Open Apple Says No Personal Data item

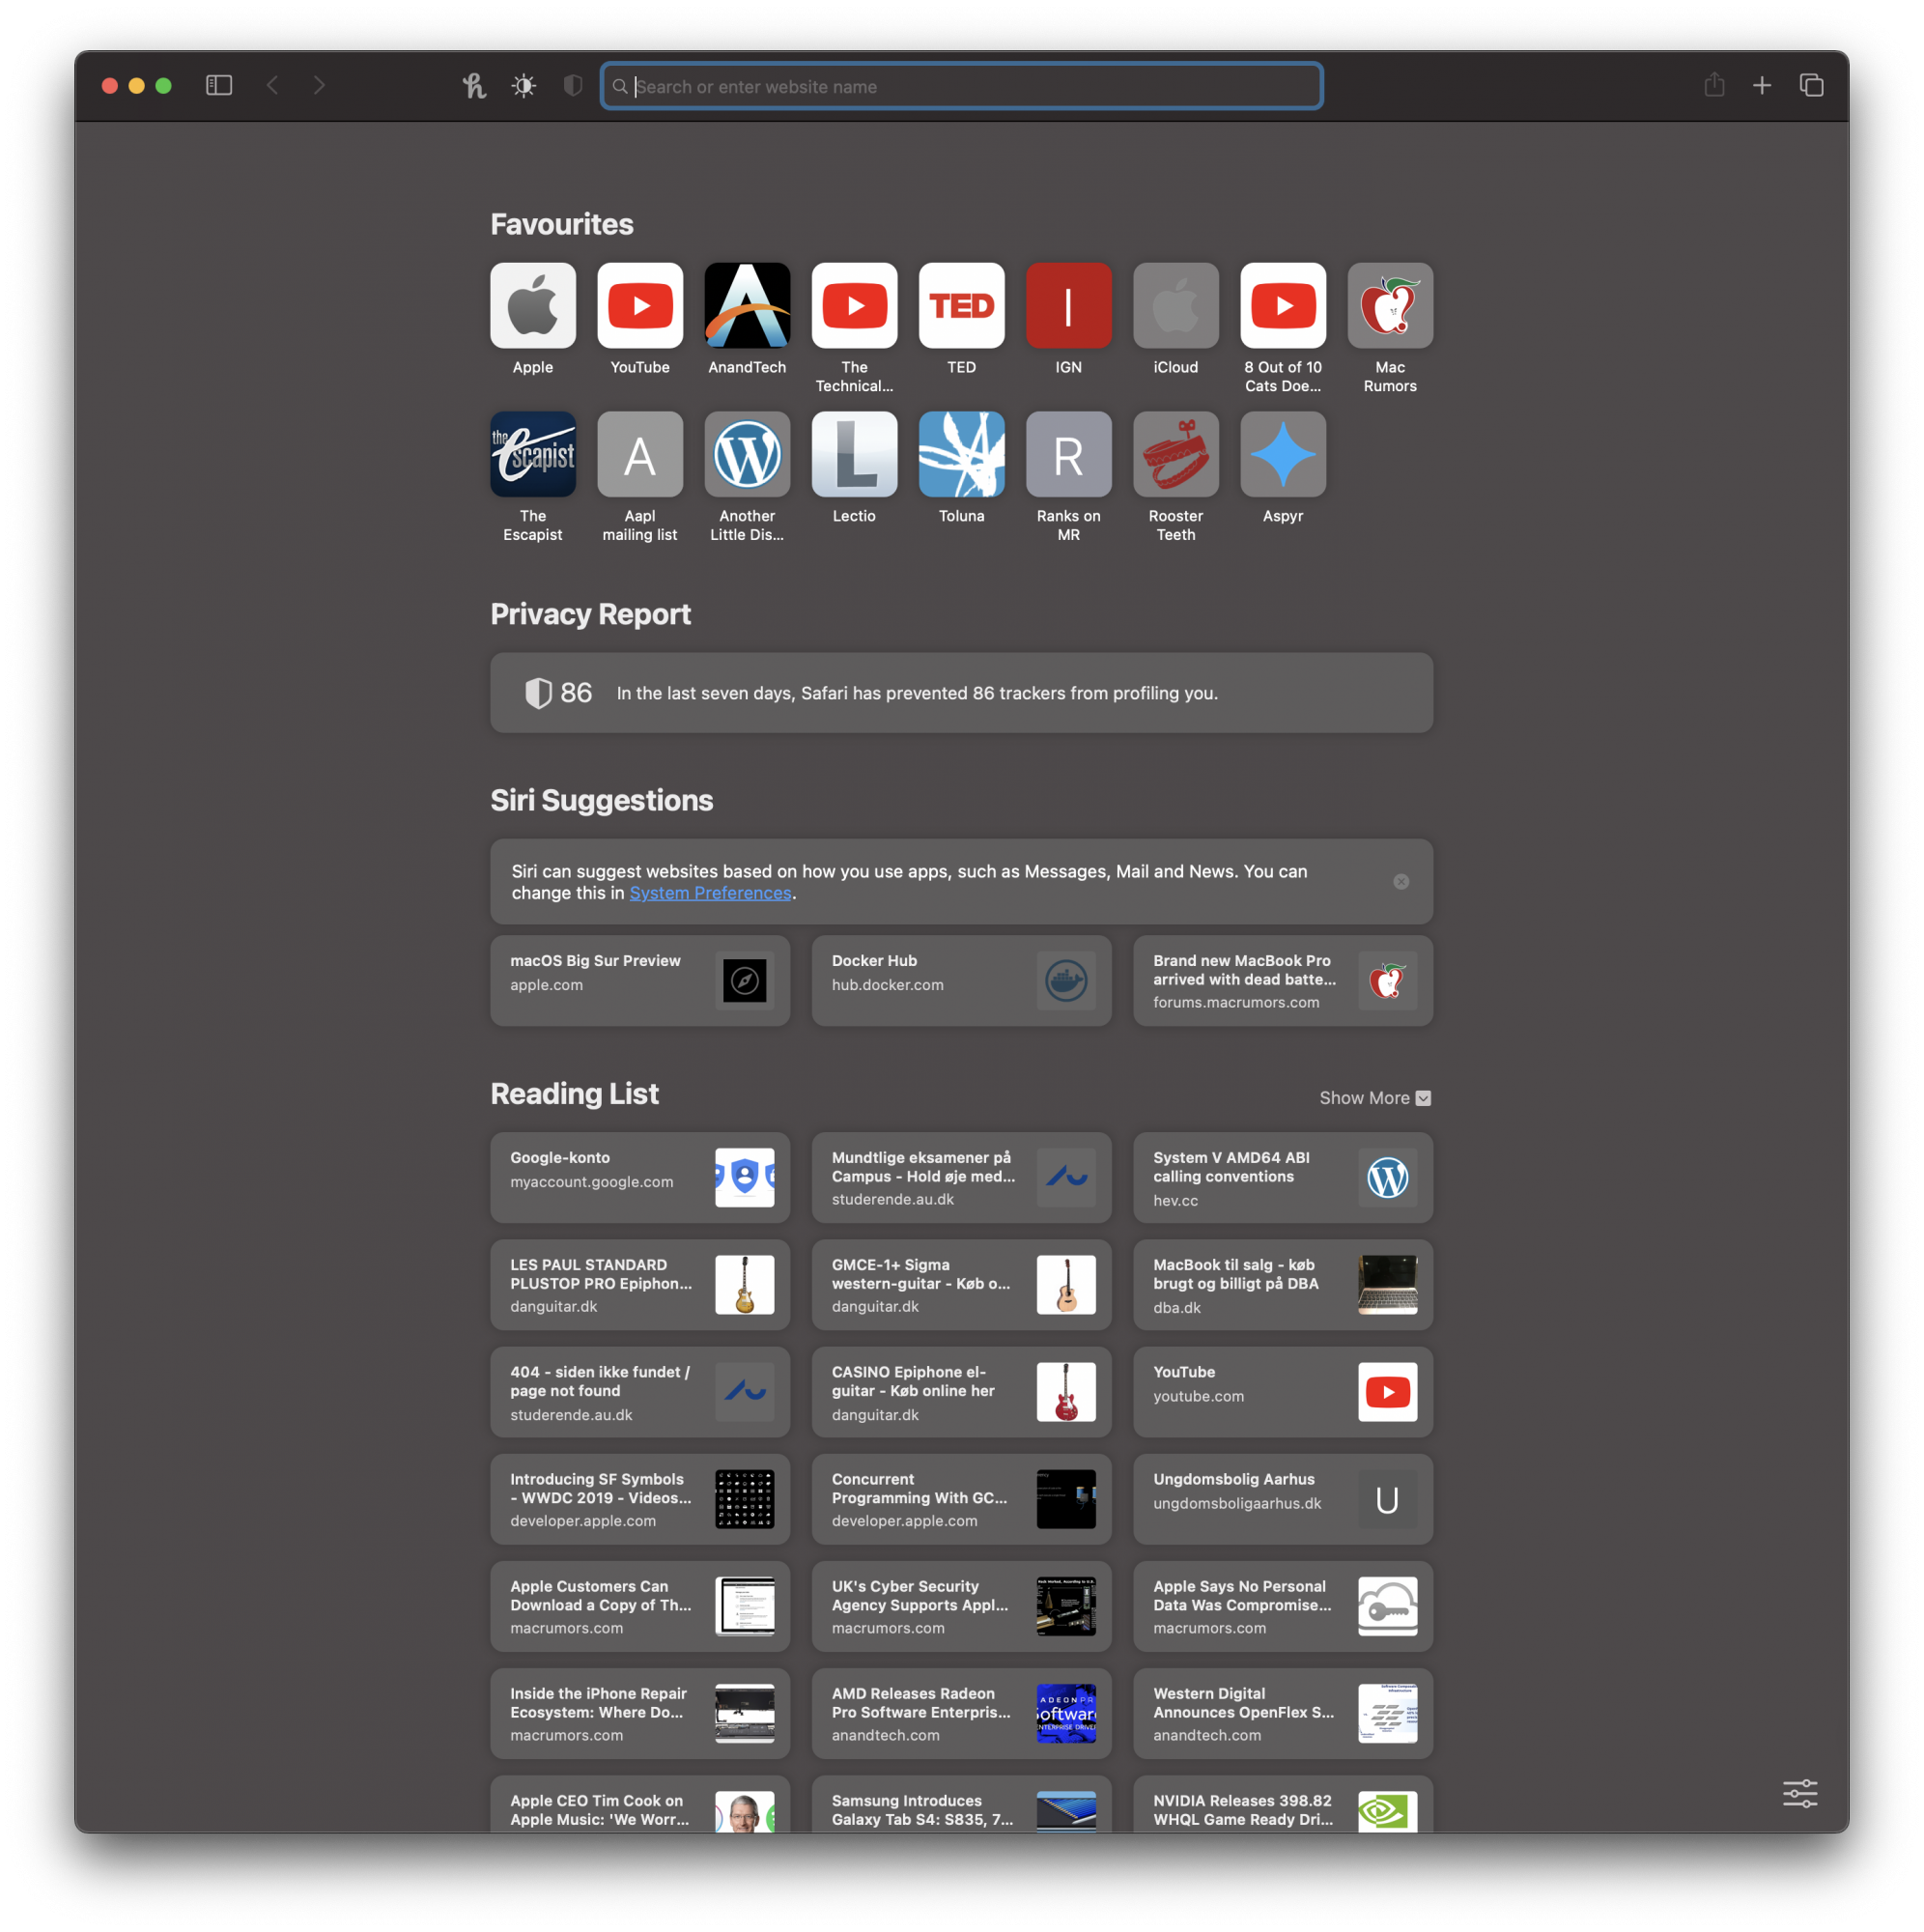[1283, 1606]
